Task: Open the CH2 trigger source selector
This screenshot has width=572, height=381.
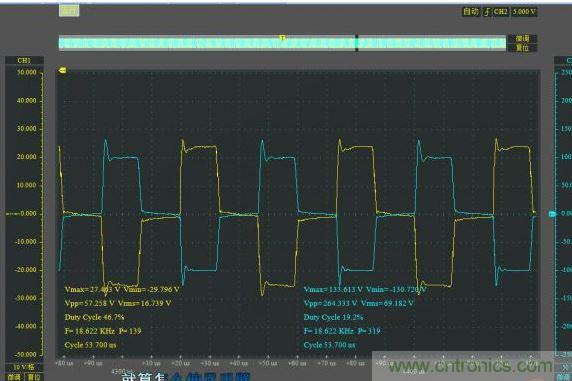Action: coord(500,12)
